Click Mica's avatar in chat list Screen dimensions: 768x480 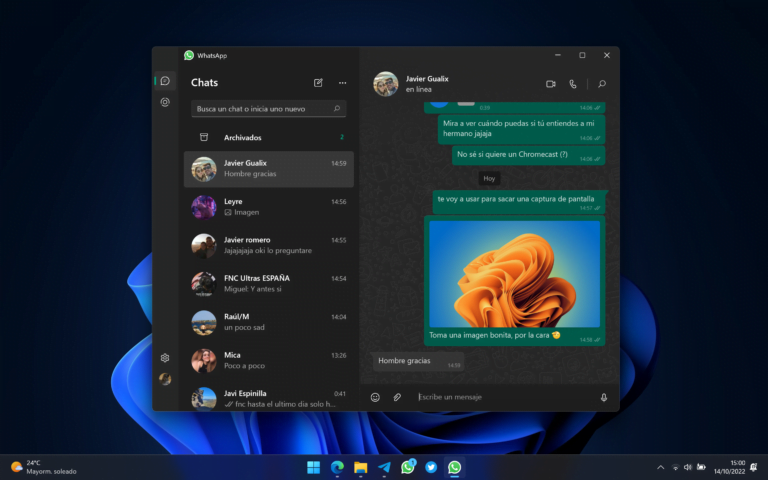204,361
